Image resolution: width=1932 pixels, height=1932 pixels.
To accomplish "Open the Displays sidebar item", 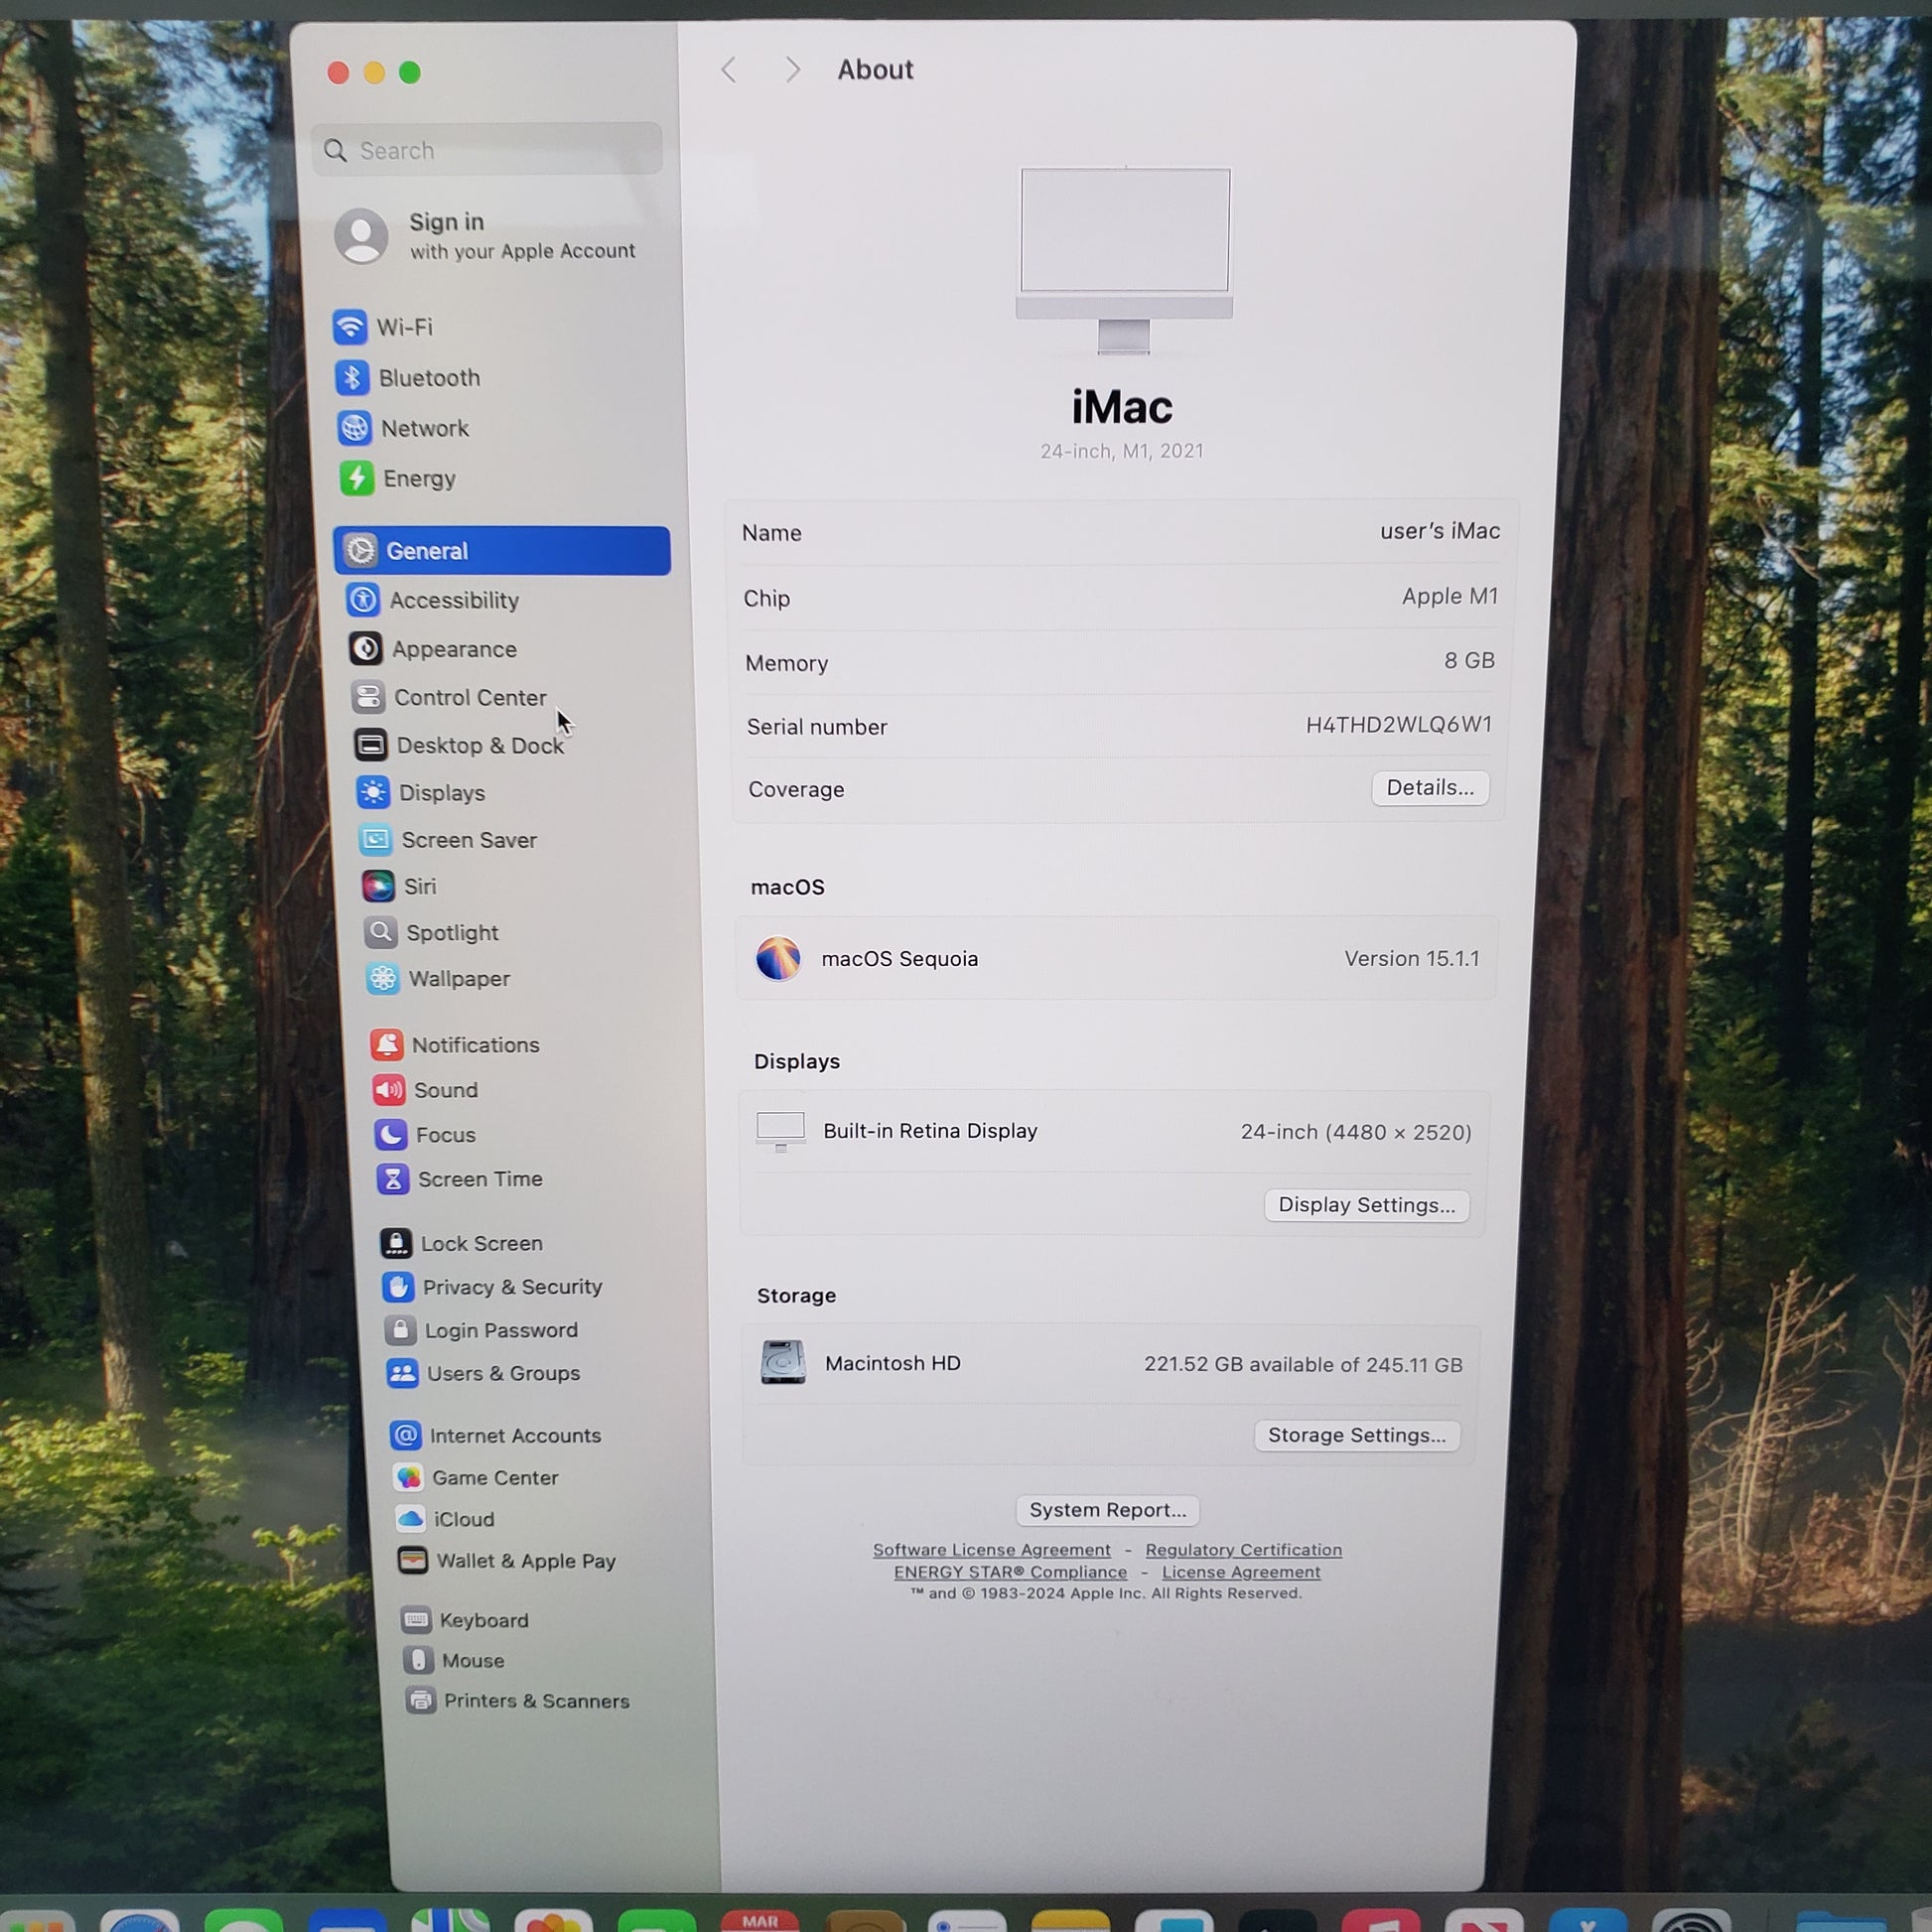I will (x=441, y=793).
